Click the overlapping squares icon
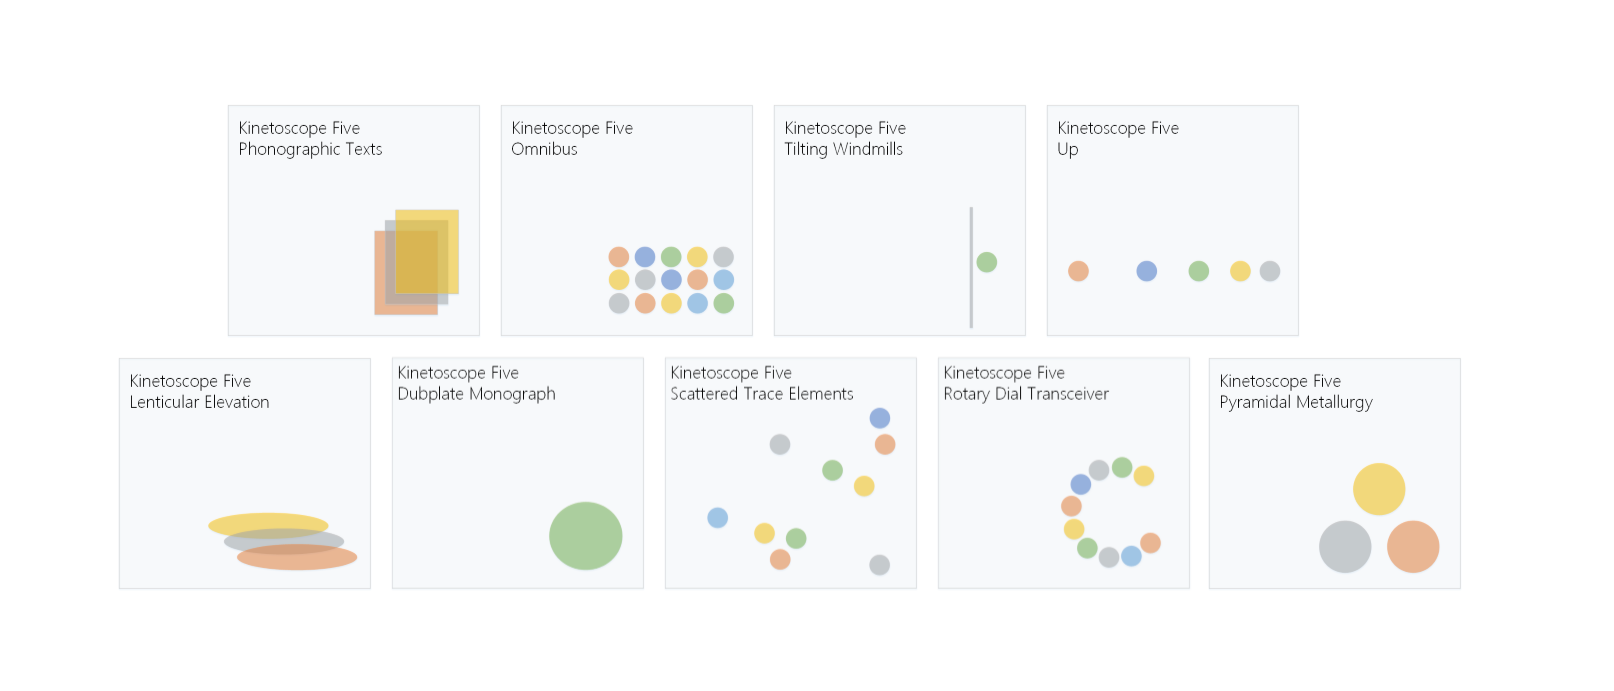This screenshot has height=691, width=1614. (417, 262)
